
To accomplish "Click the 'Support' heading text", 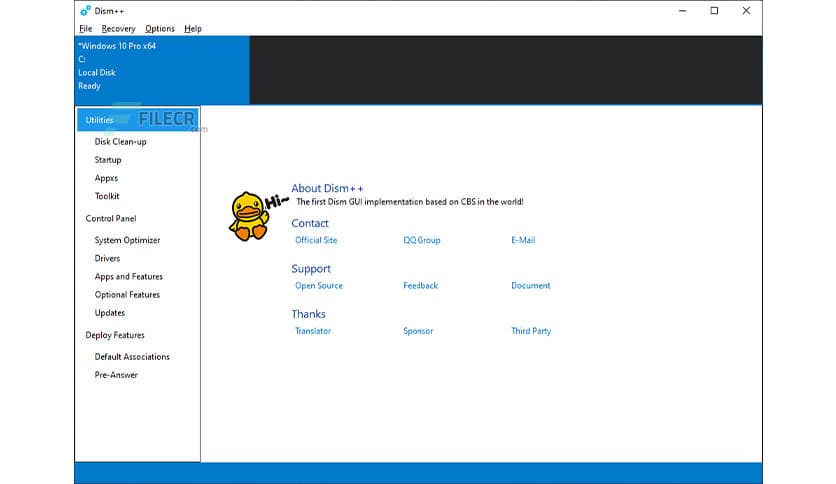I will [x=311, y=269].
